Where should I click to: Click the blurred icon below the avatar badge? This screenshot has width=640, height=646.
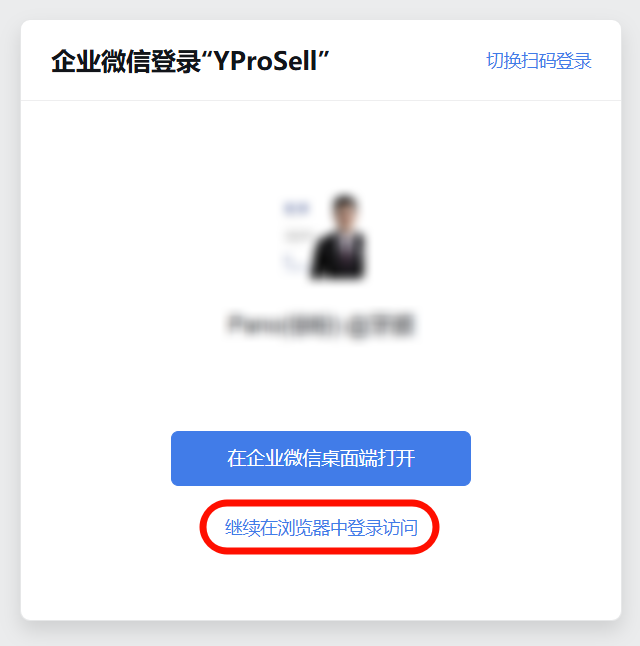pyautogui.click(x=291, y=262)
